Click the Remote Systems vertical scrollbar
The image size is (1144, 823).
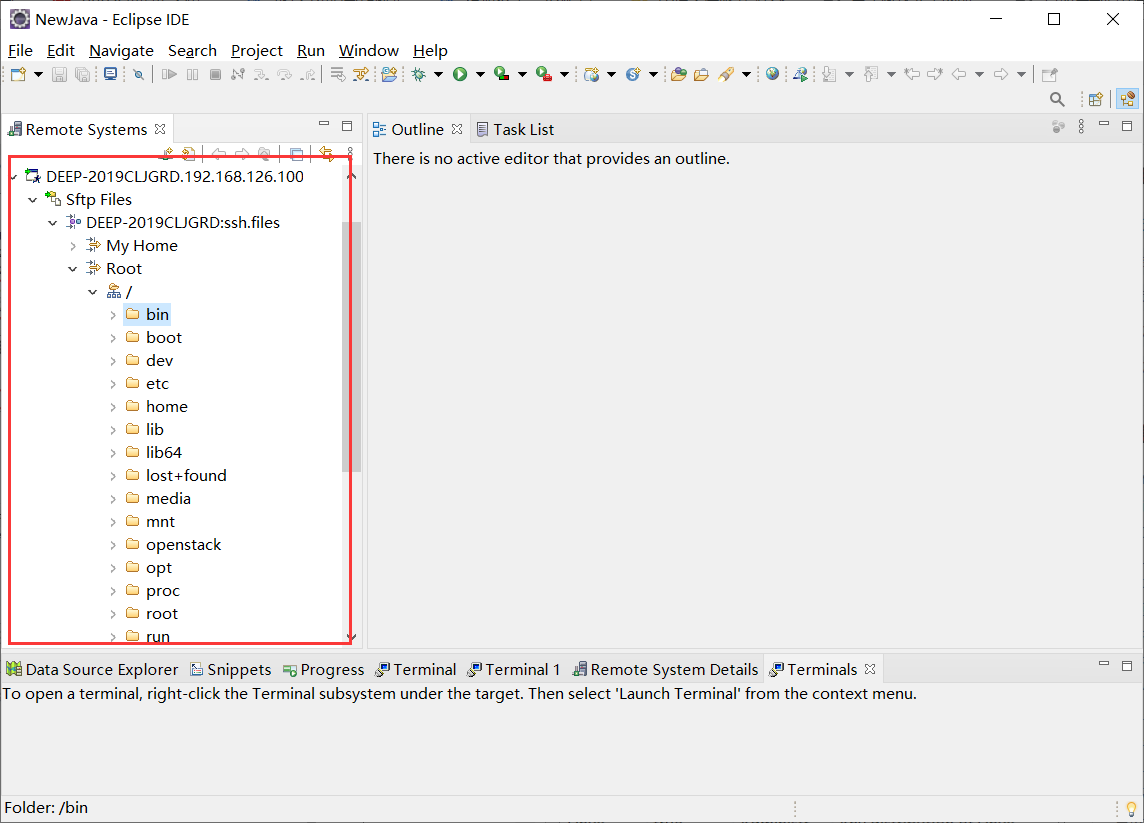click(352, 350)
